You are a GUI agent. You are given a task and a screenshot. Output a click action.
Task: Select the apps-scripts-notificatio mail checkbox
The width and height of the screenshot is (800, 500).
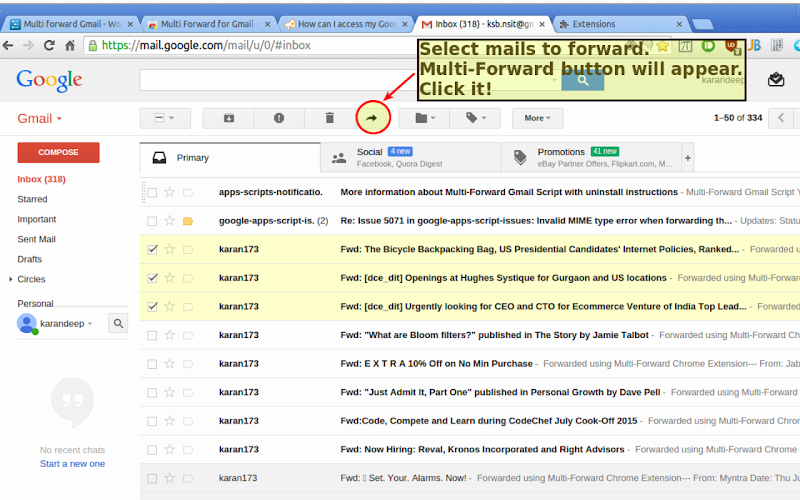pyautogui.click(x=152, y=192)
